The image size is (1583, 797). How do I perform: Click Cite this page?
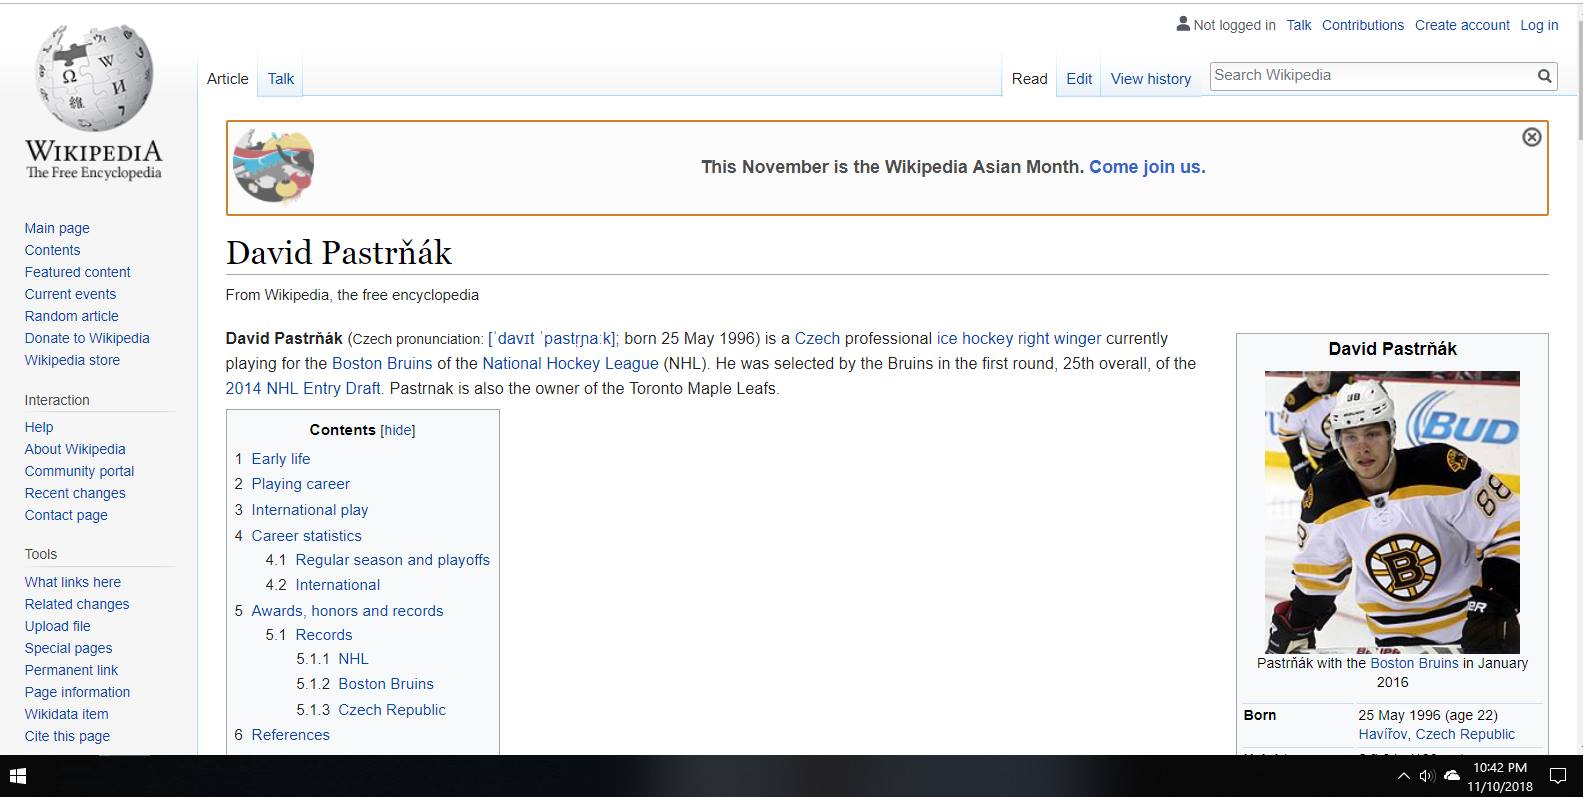(x=67, y=736)
